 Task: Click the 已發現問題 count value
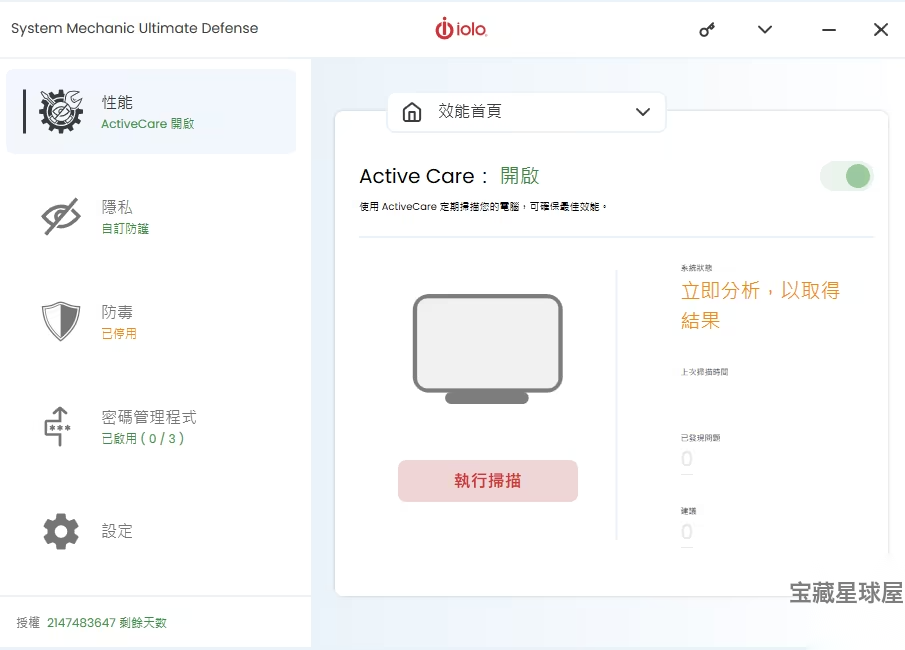click(x=686, y=459)
